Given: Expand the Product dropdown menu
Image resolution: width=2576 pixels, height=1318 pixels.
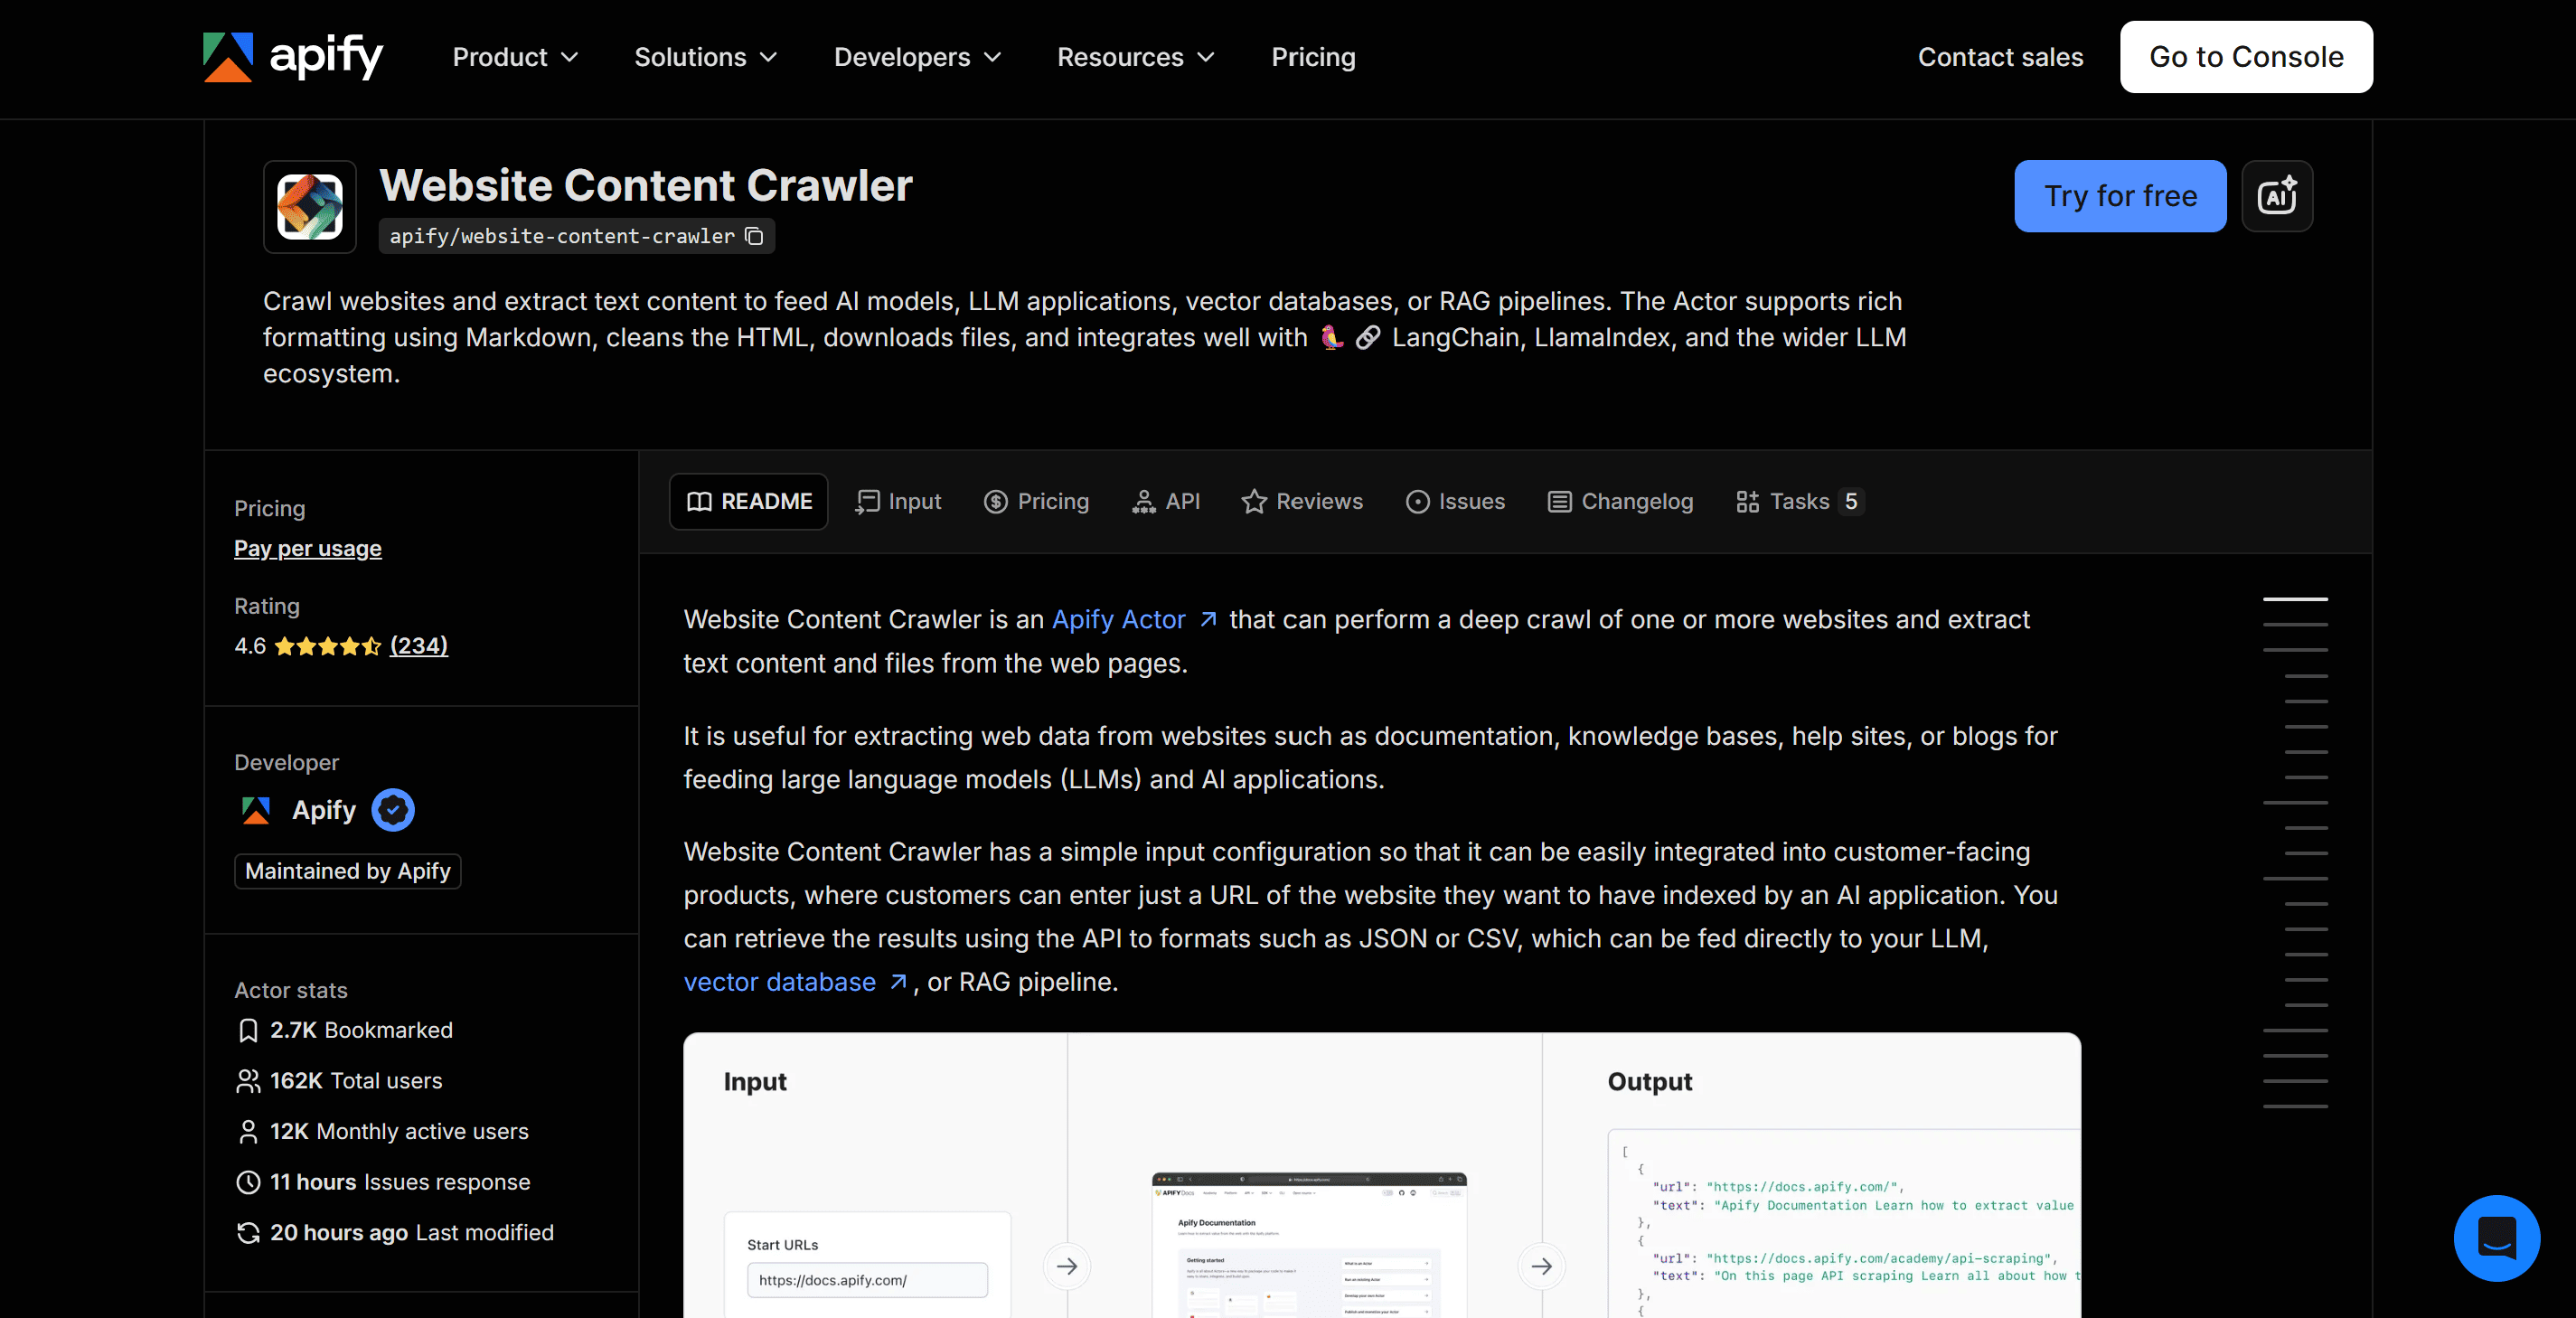Looking at the screenshot, I should coord(515,57).
